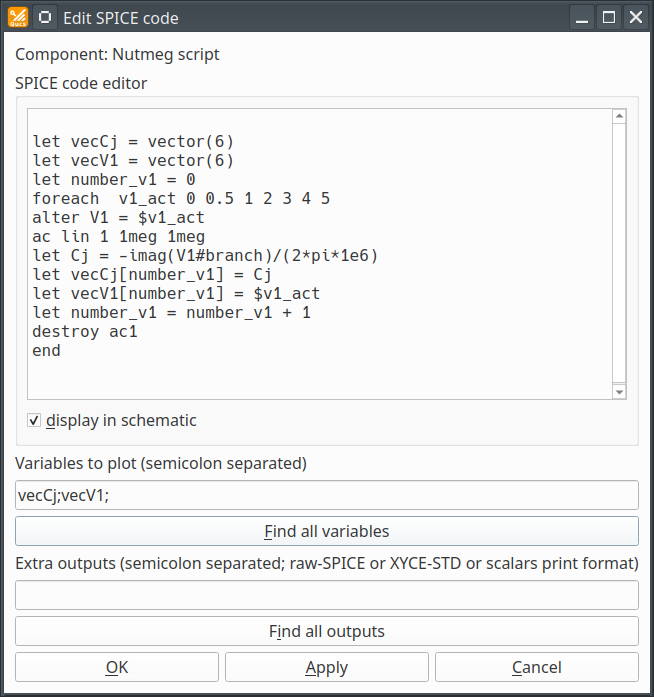Click the code editor scroll down arrow
654x697 pixels.
point(619,393)
